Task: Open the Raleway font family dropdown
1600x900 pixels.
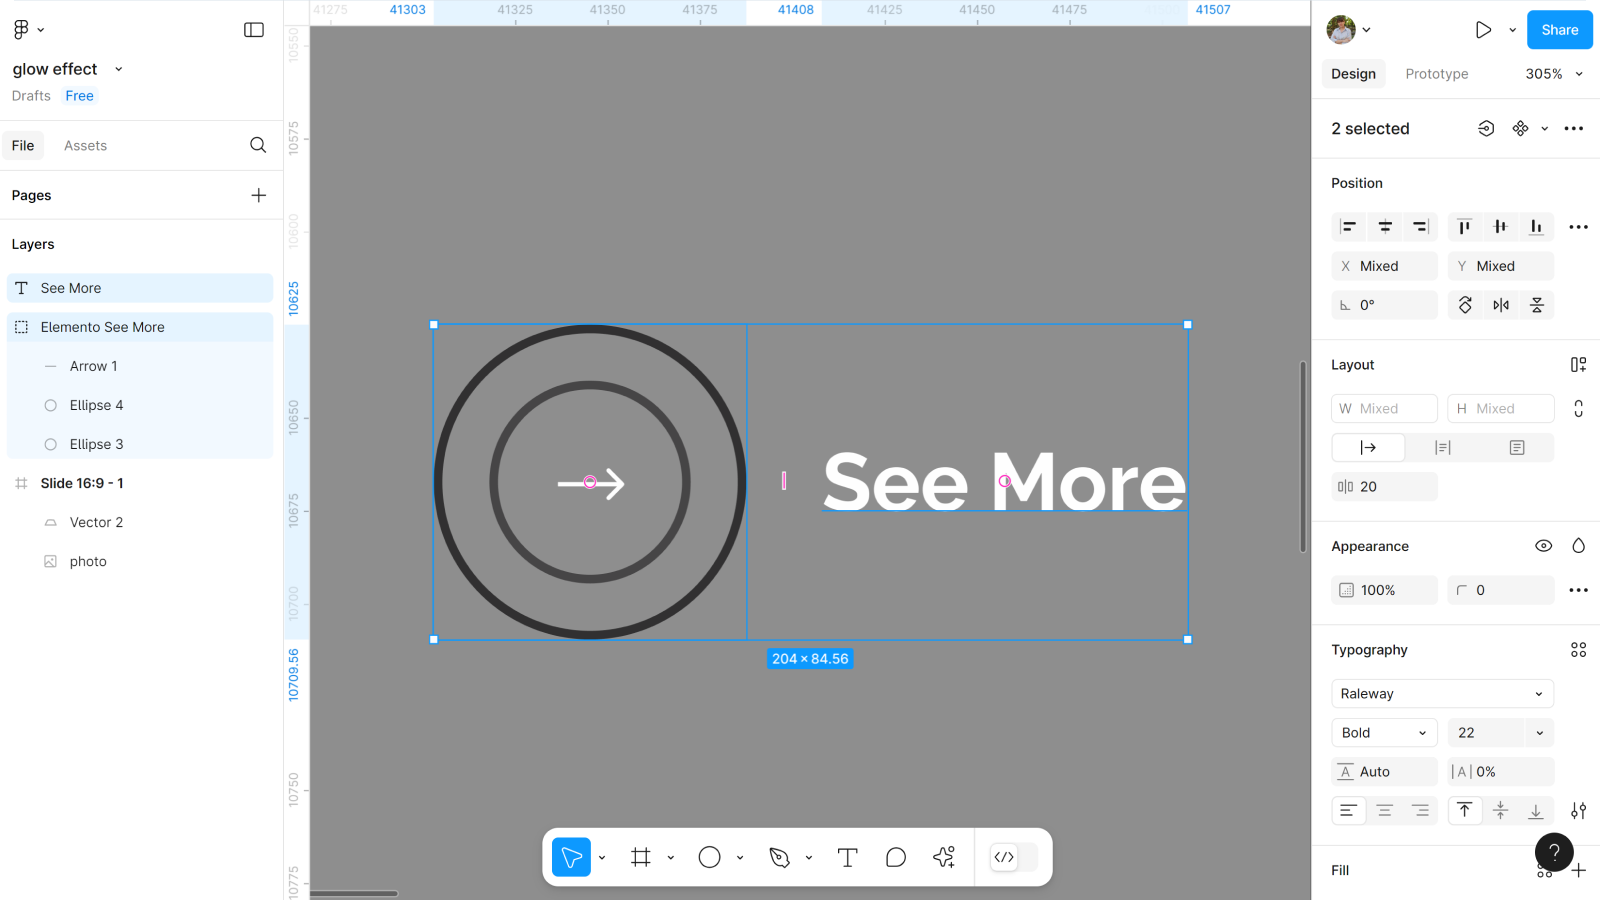Action: (1441, 694)
